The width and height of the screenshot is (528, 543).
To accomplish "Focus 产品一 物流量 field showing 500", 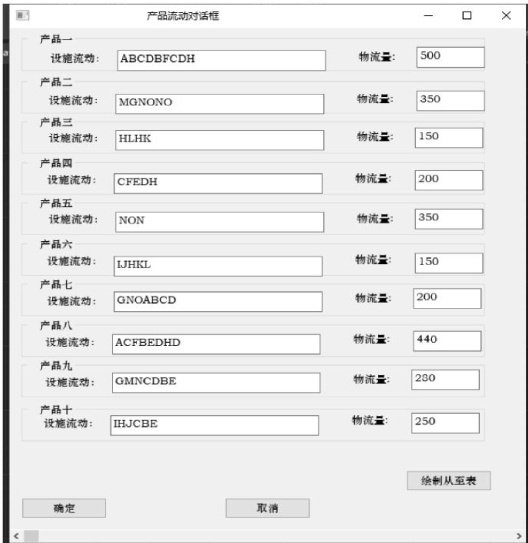I will pos(450,57).
